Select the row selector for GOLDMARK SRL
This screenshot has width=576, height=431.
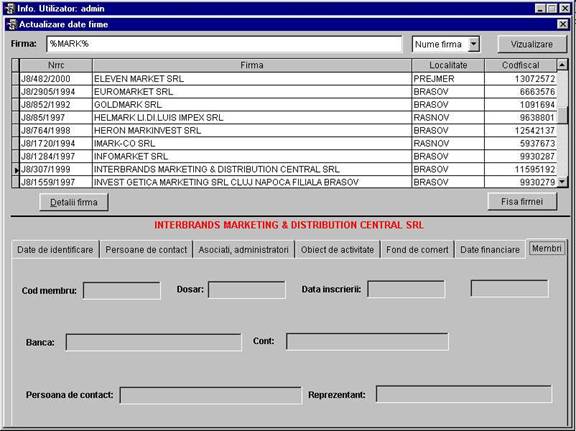[x=15, y=105]
